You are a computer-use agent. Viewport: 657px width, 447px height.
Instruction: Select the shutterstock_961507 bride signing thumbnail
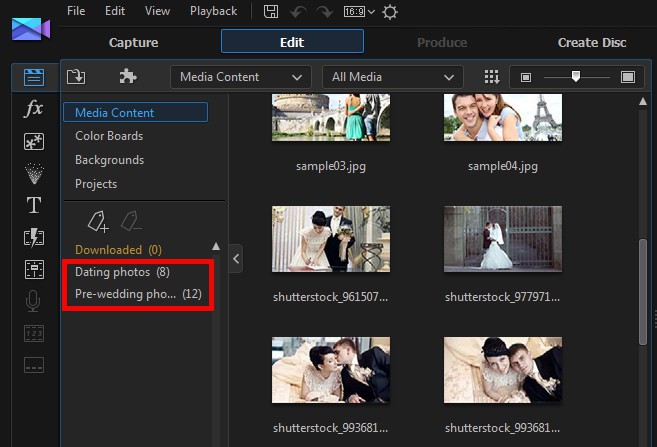331,239
